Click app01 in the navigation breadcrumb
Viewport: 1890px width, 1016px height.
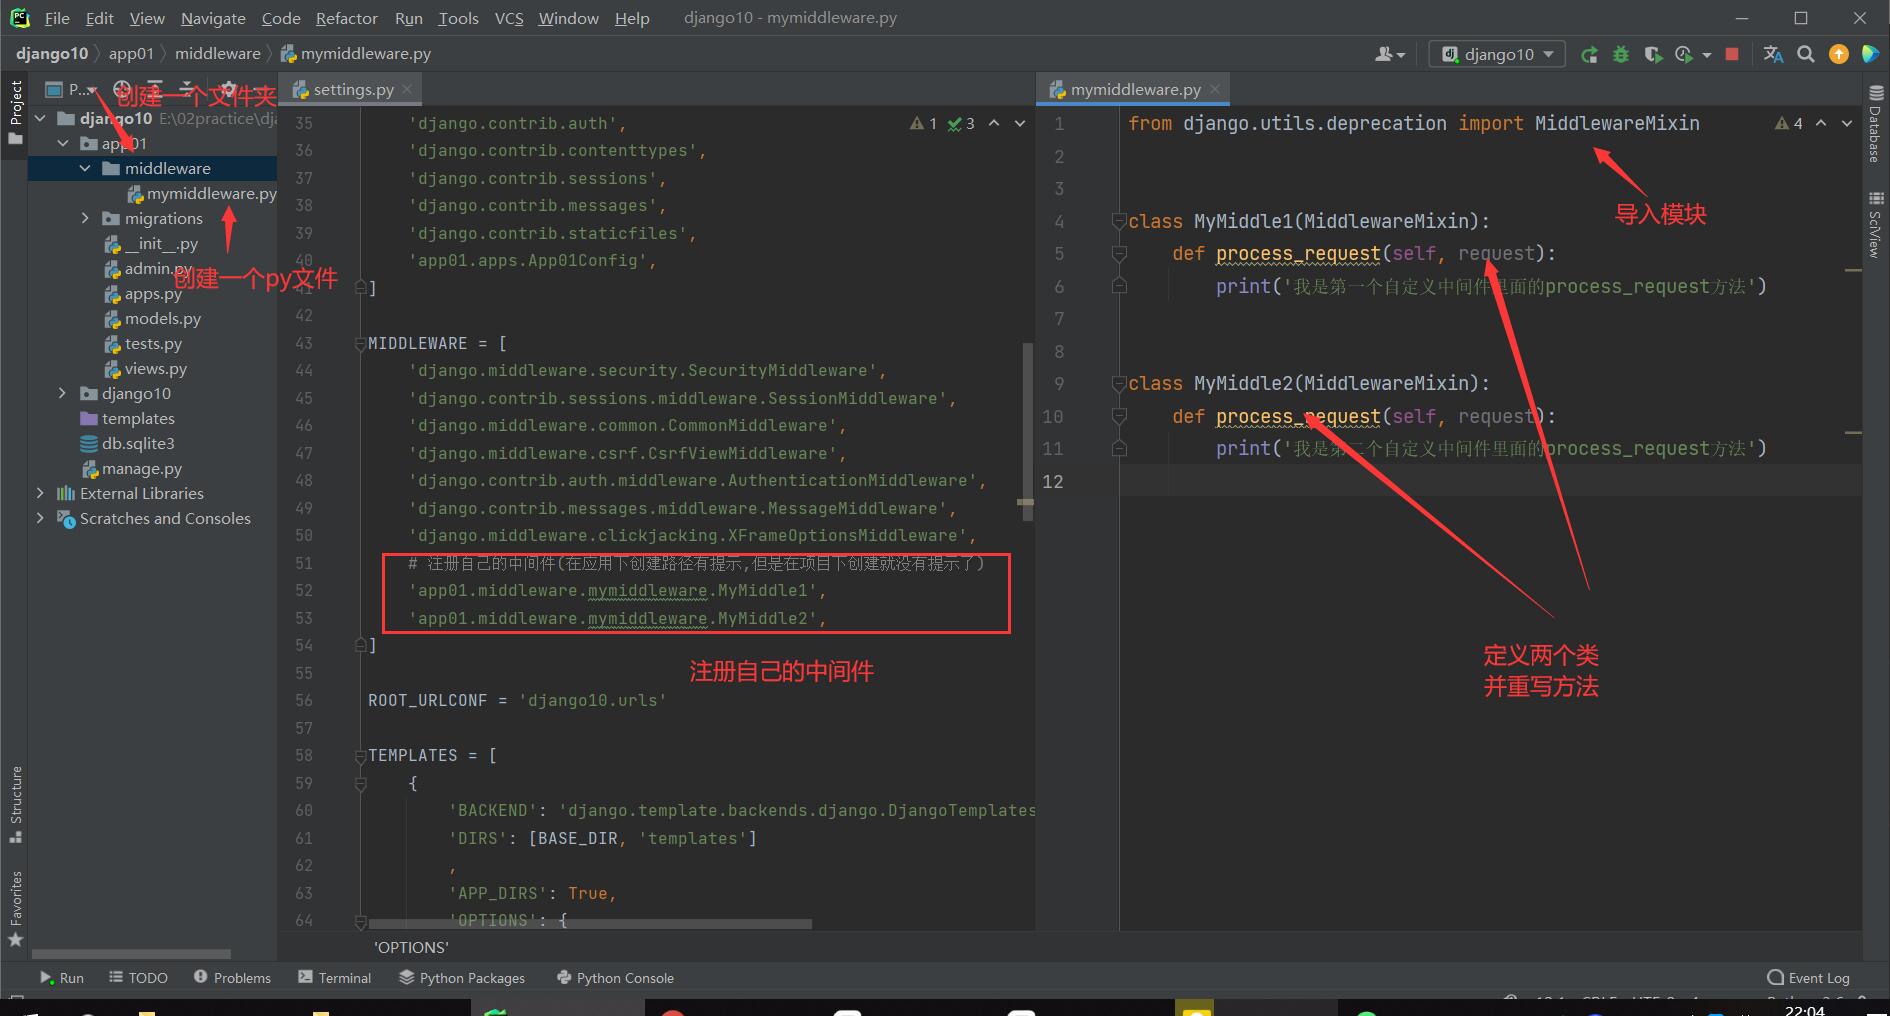(131, 54)
